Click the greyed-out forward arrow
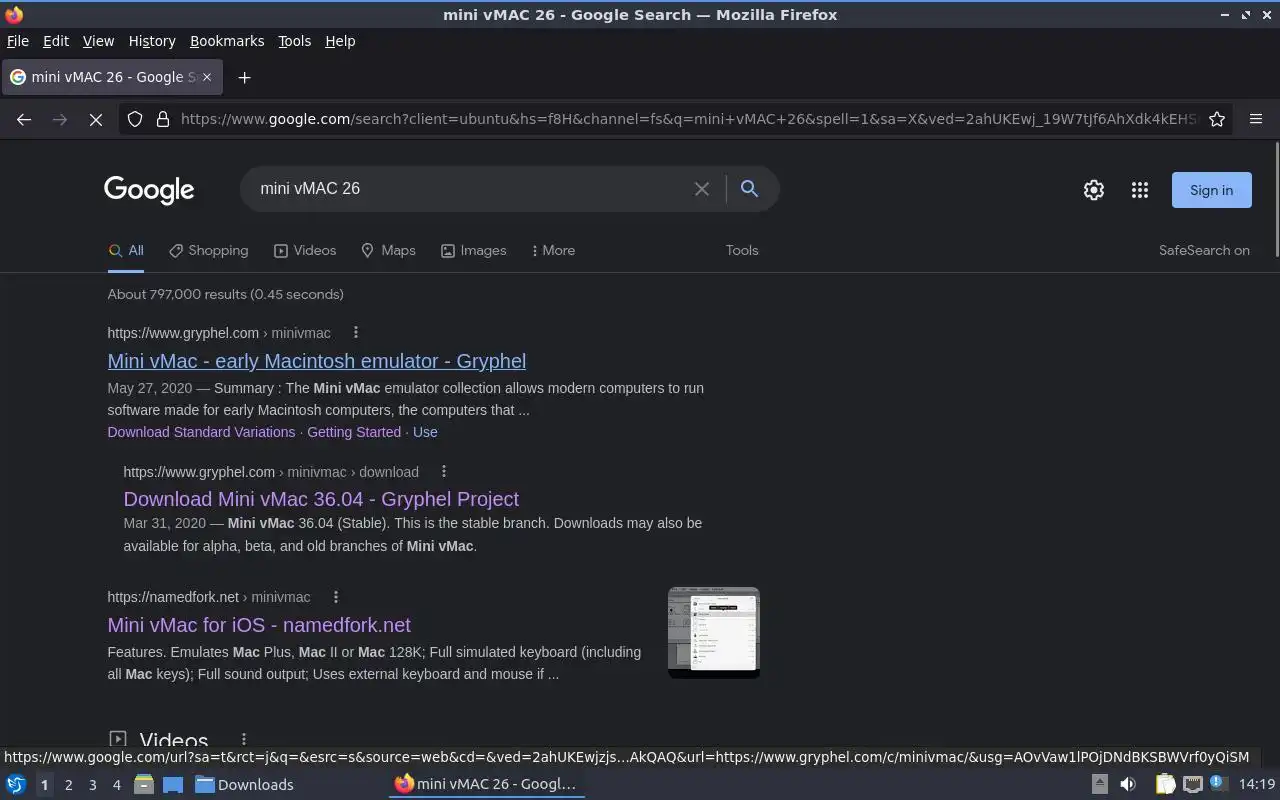 coord(60,119)
